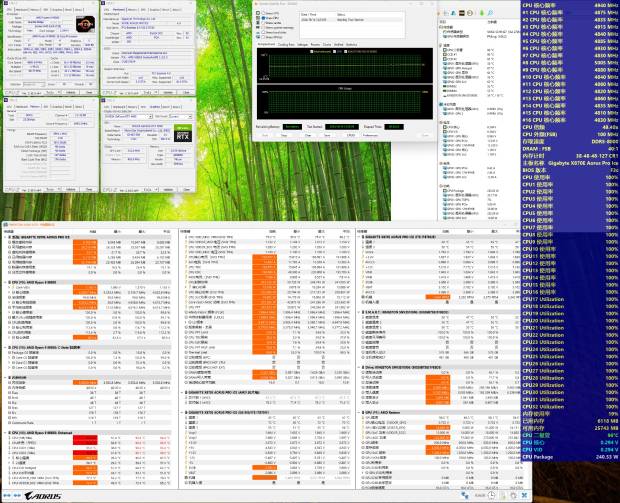Collapse the CPU [#0]: AMD Ryzen 9 9950X: Enhanced section
The height and width of the screenshot is (503, 620).
6,433
